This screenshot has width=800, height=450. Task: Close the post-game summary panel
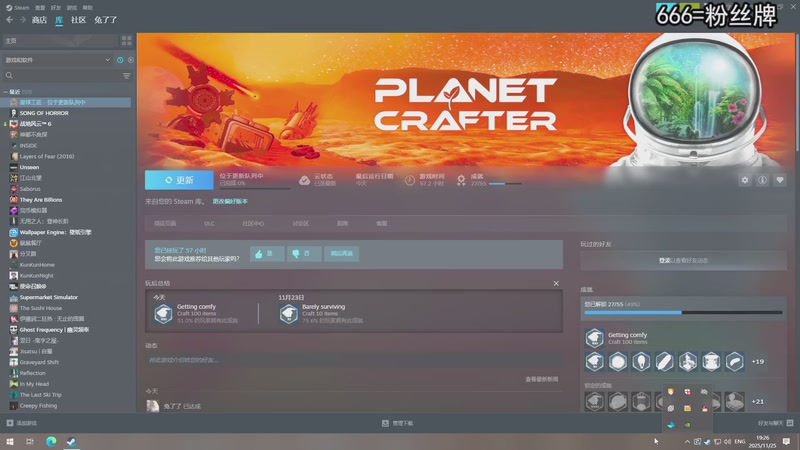[x=556, y=283]
